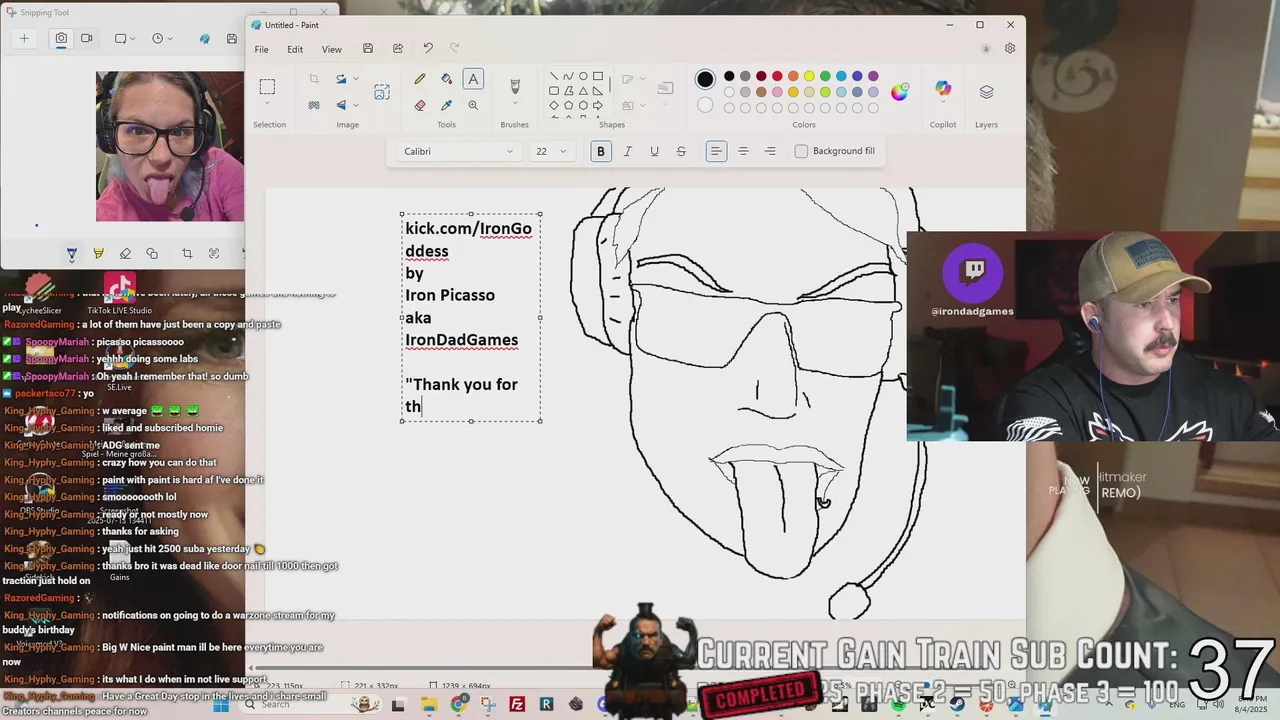This screenshot has height=720, width=1280.
Task: Start a New snip in Snipping Tool
Action: [24, 39]
